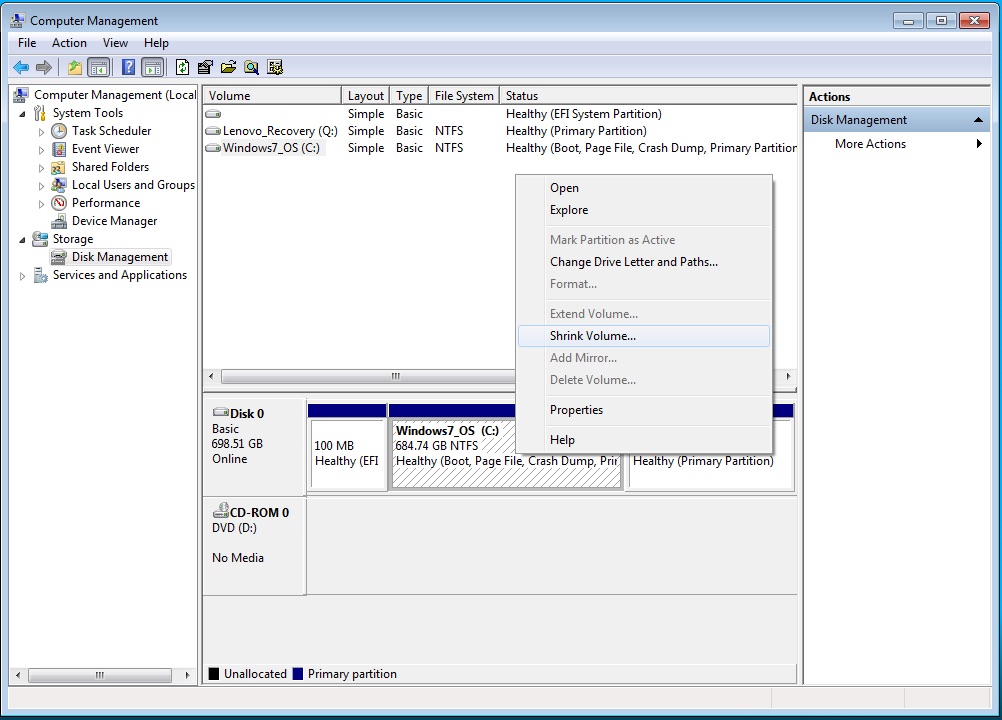Screen dimensions: 1002x720
Task: Click the Refresh toolbar icon
Action: 182,67
